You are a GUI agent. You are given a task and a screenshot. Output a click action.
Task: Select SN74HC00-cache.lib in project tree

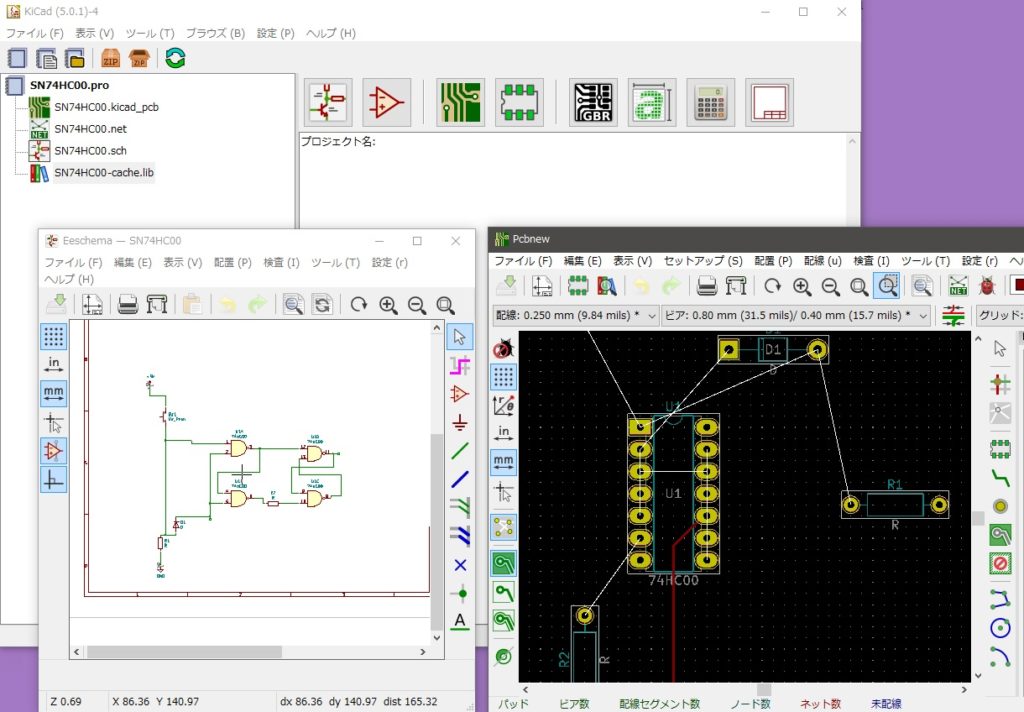[104, 173]
